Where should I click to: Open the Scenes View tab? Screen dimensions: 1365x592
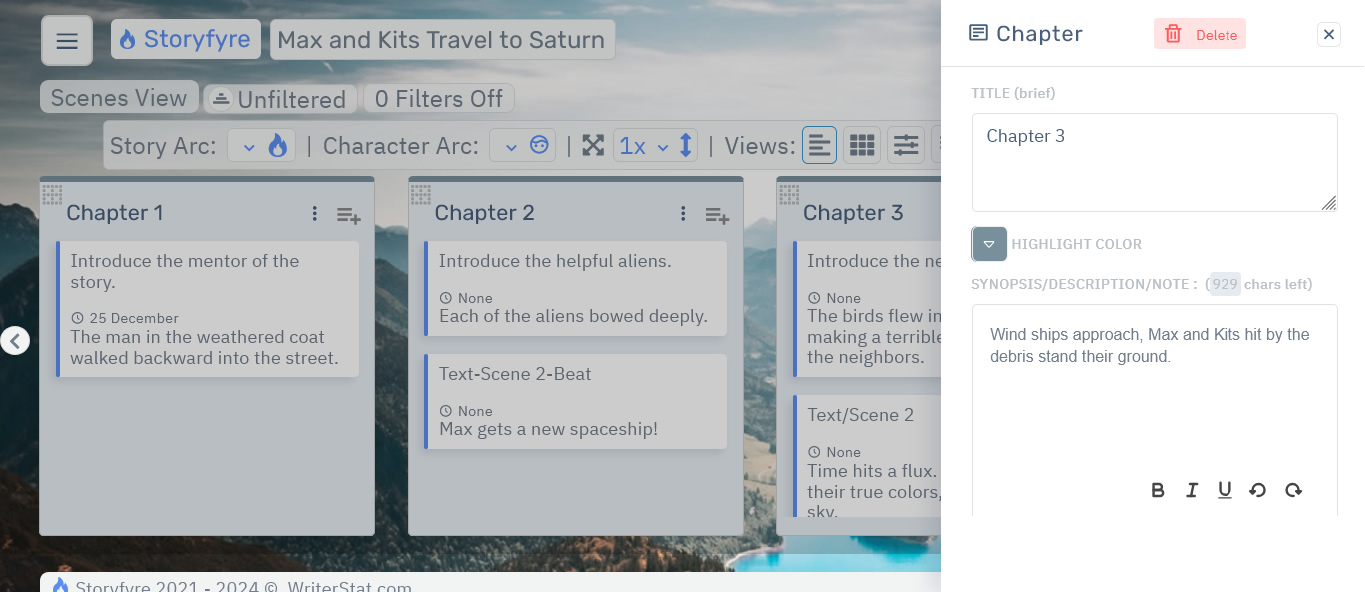[x=119, y=98]
